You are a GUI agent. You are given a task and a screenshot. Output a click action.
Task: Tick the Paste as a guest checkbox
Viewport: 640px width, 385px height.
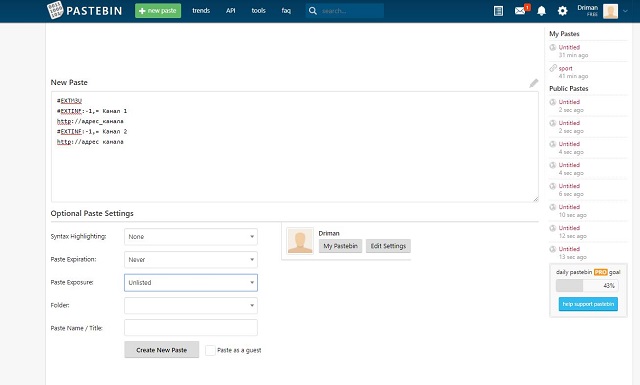[x=210, y=350]
